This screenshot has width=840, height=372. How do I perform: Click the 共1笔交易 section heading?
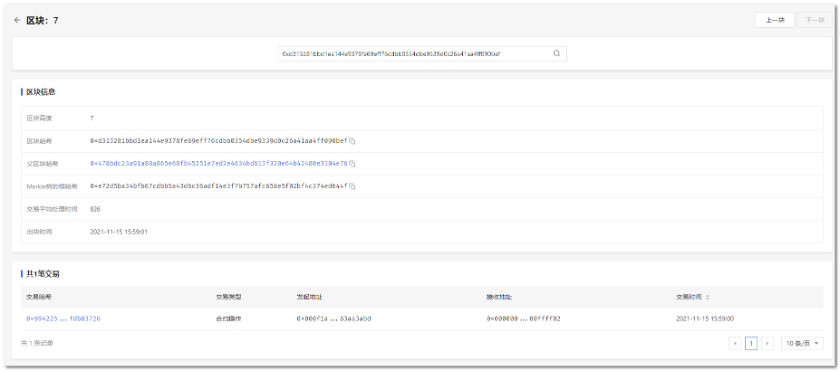43,274
